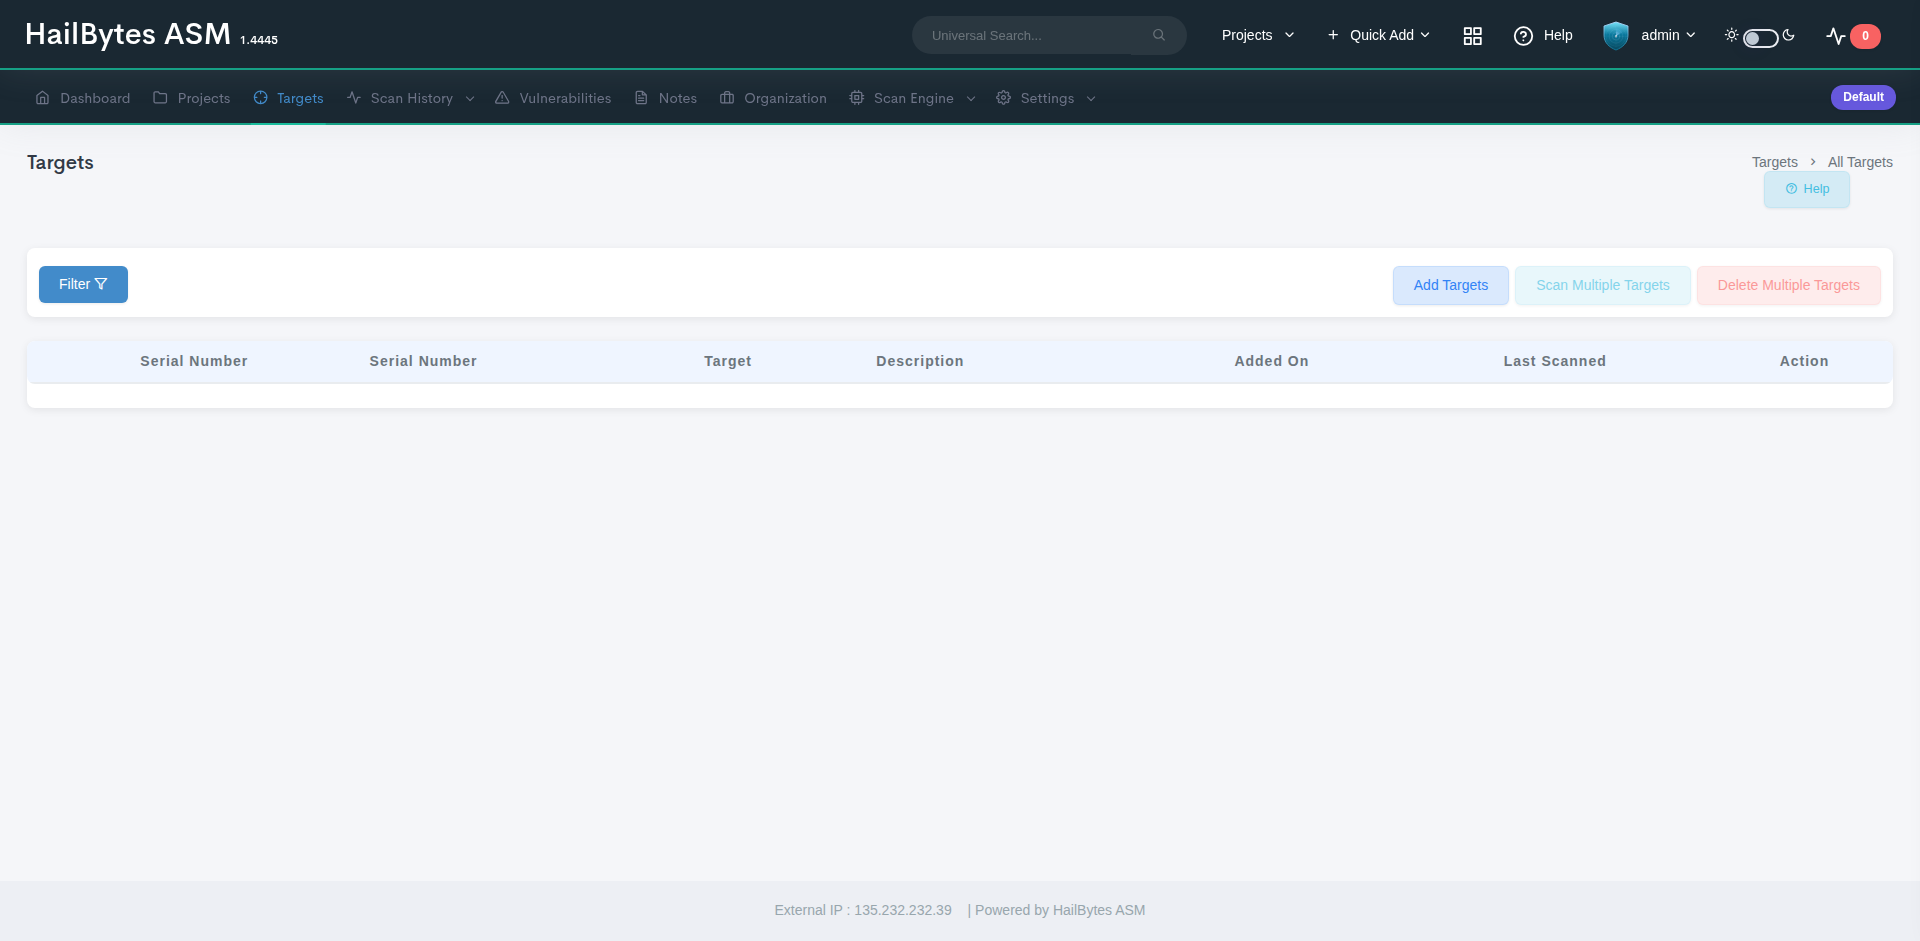The image size is (1920, 941).
Task: Click the red 0 notification badge
Action: point(1865,36)
